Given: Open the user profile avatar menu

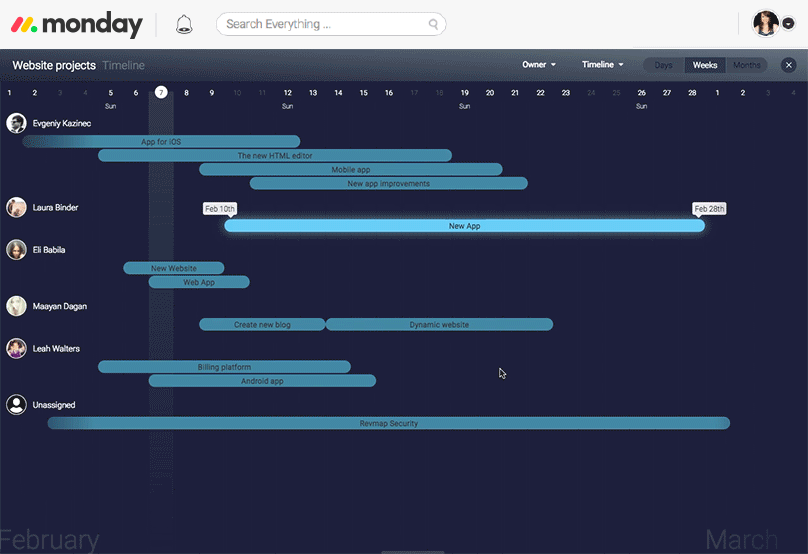Looking at the screenshot, I should click(765, 24).
